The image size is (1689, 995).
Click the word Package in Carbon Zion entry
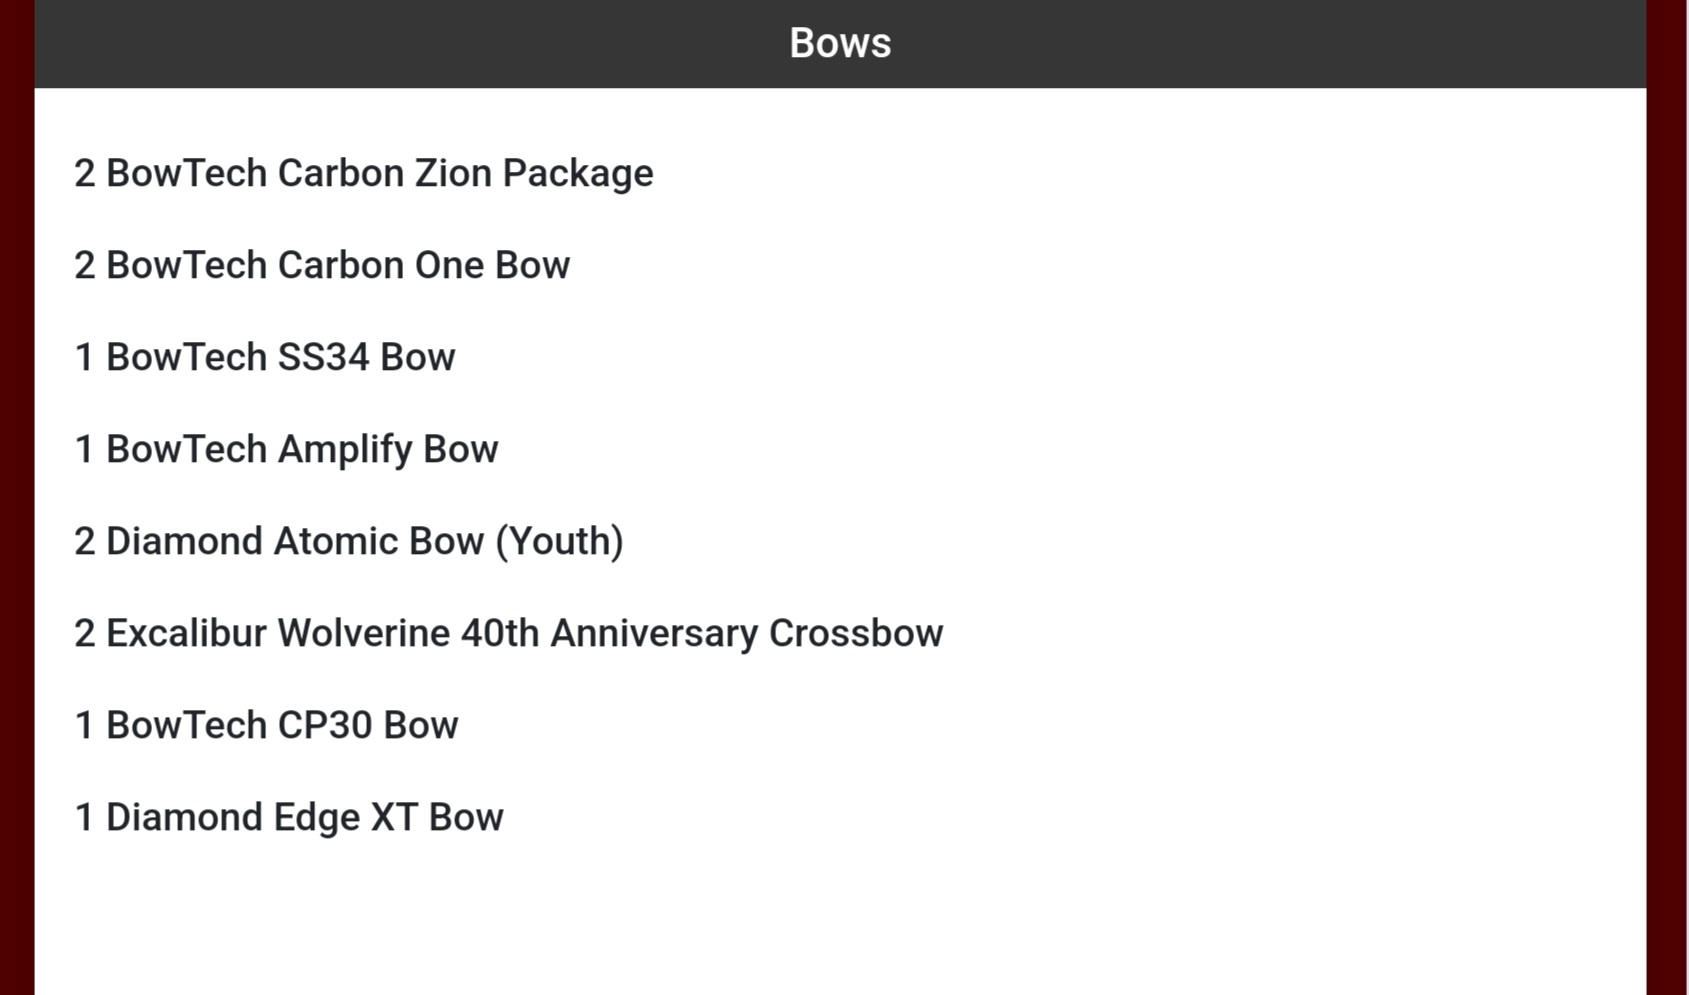point(578,174)
